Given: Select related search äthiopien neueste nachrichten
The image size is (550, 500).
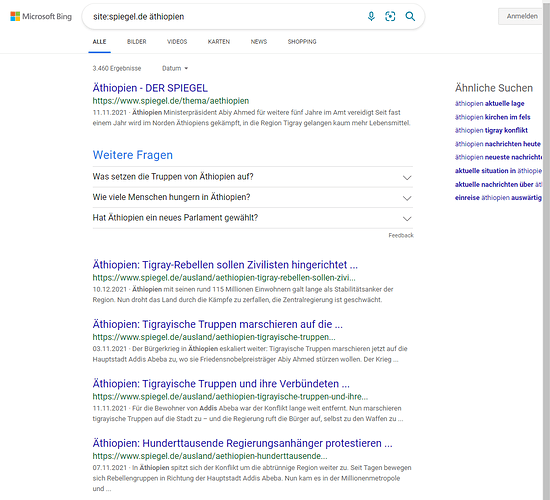Looking at the screenshot, I should pos(498,158).
